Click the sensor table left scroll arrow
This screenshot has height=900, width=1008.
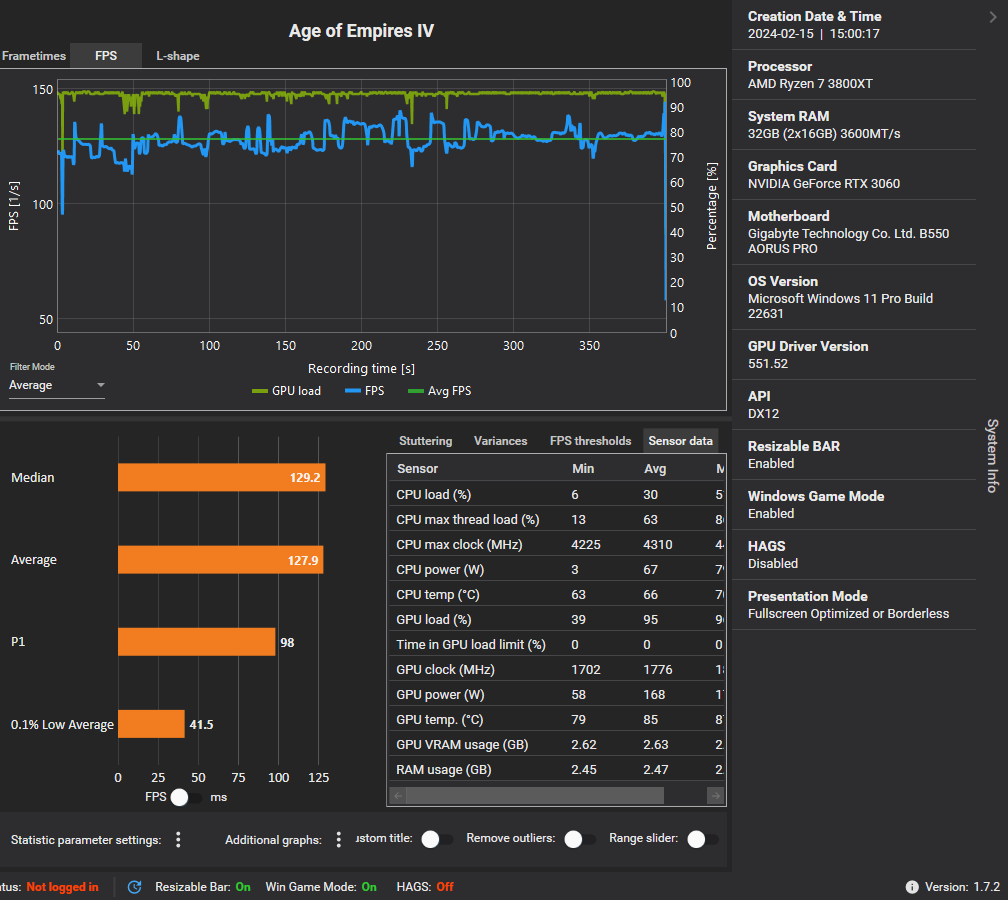tap(398, 796)
